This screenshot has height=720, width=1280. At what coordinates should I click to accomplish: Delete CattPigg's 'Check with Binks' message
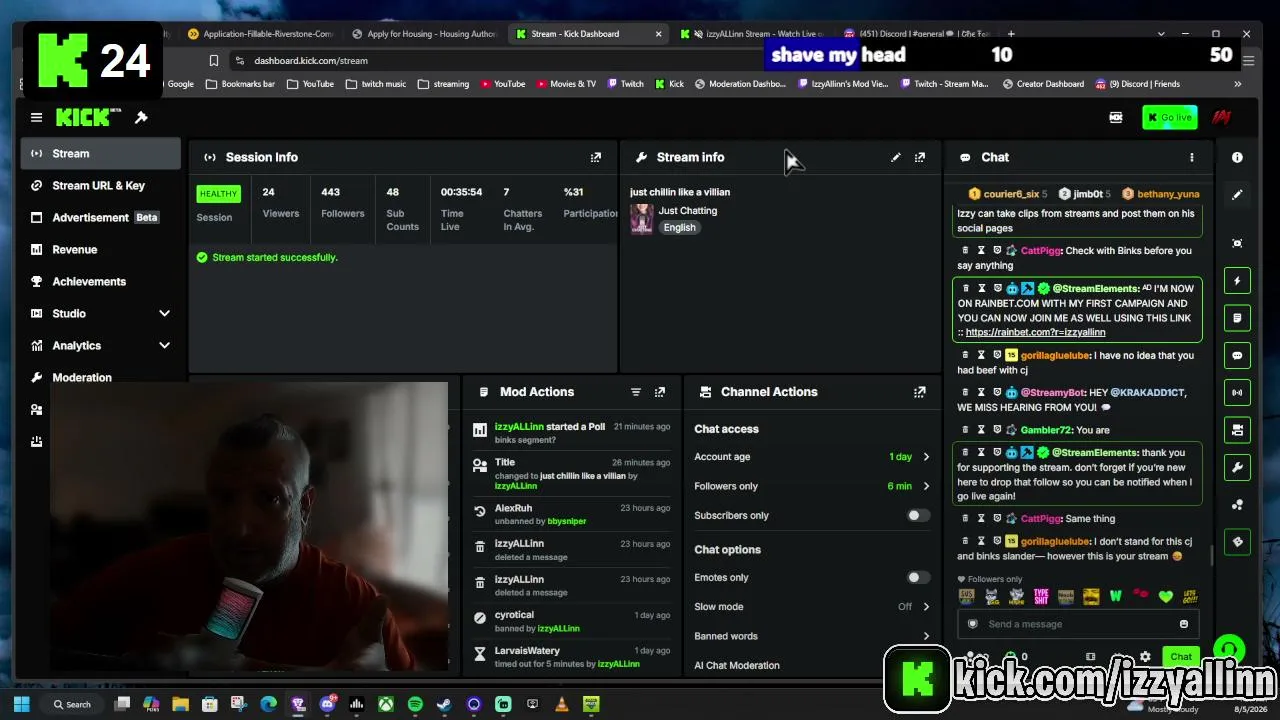965,250
